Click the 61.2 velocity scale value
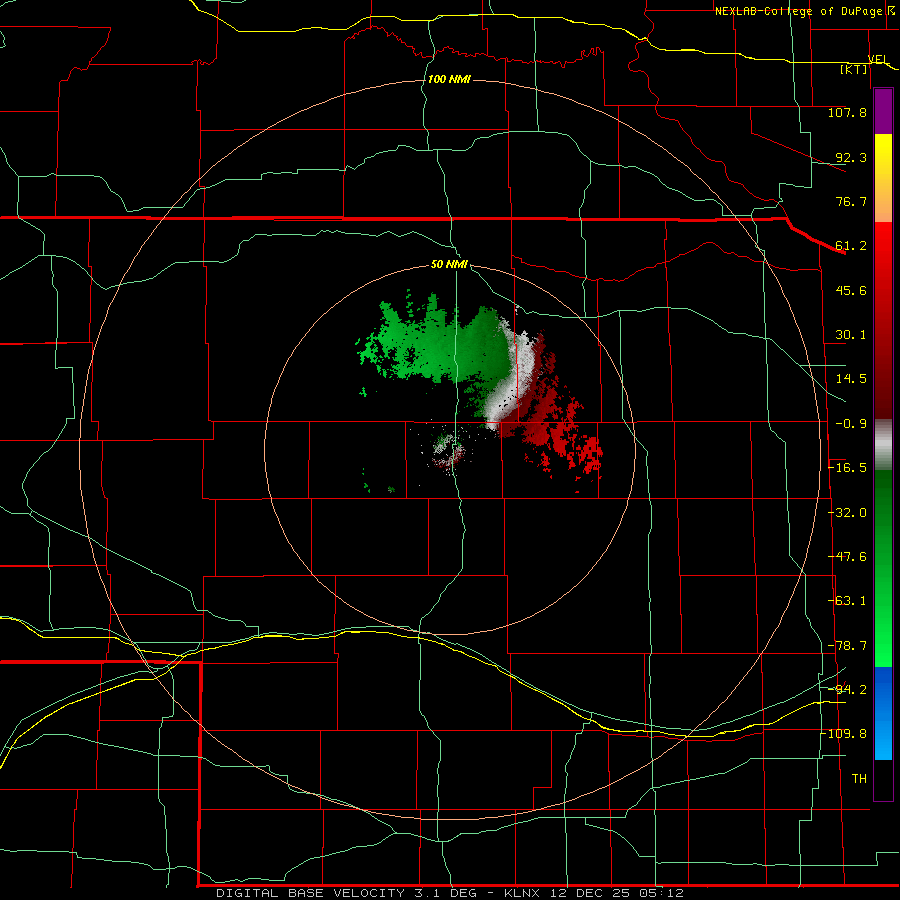900x900 pixels. pyautogui.click(x=851, y=246)
